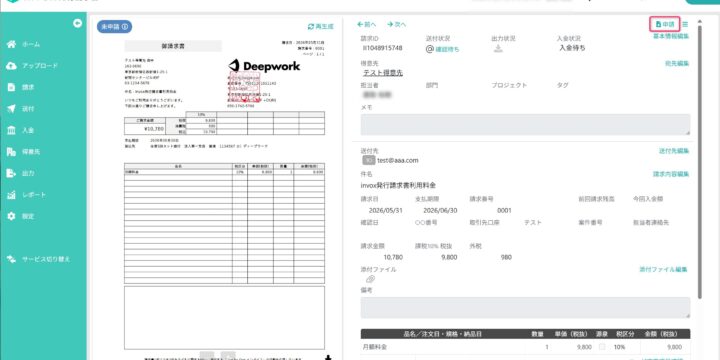Viewport: 720px width, 360px height.
Task: Open the 設定 gear icon
Action: [11, 216]
